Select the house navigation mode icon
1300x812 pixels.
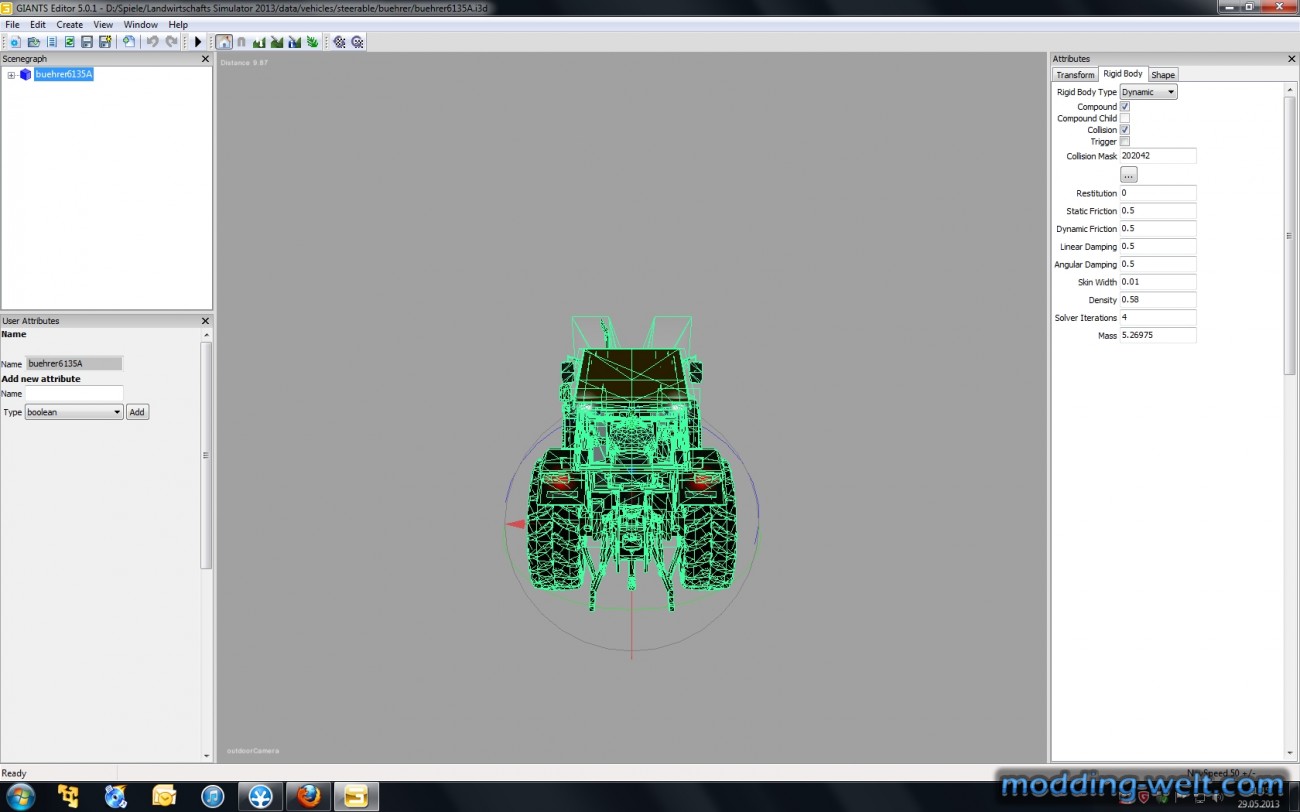coord(224,42)
